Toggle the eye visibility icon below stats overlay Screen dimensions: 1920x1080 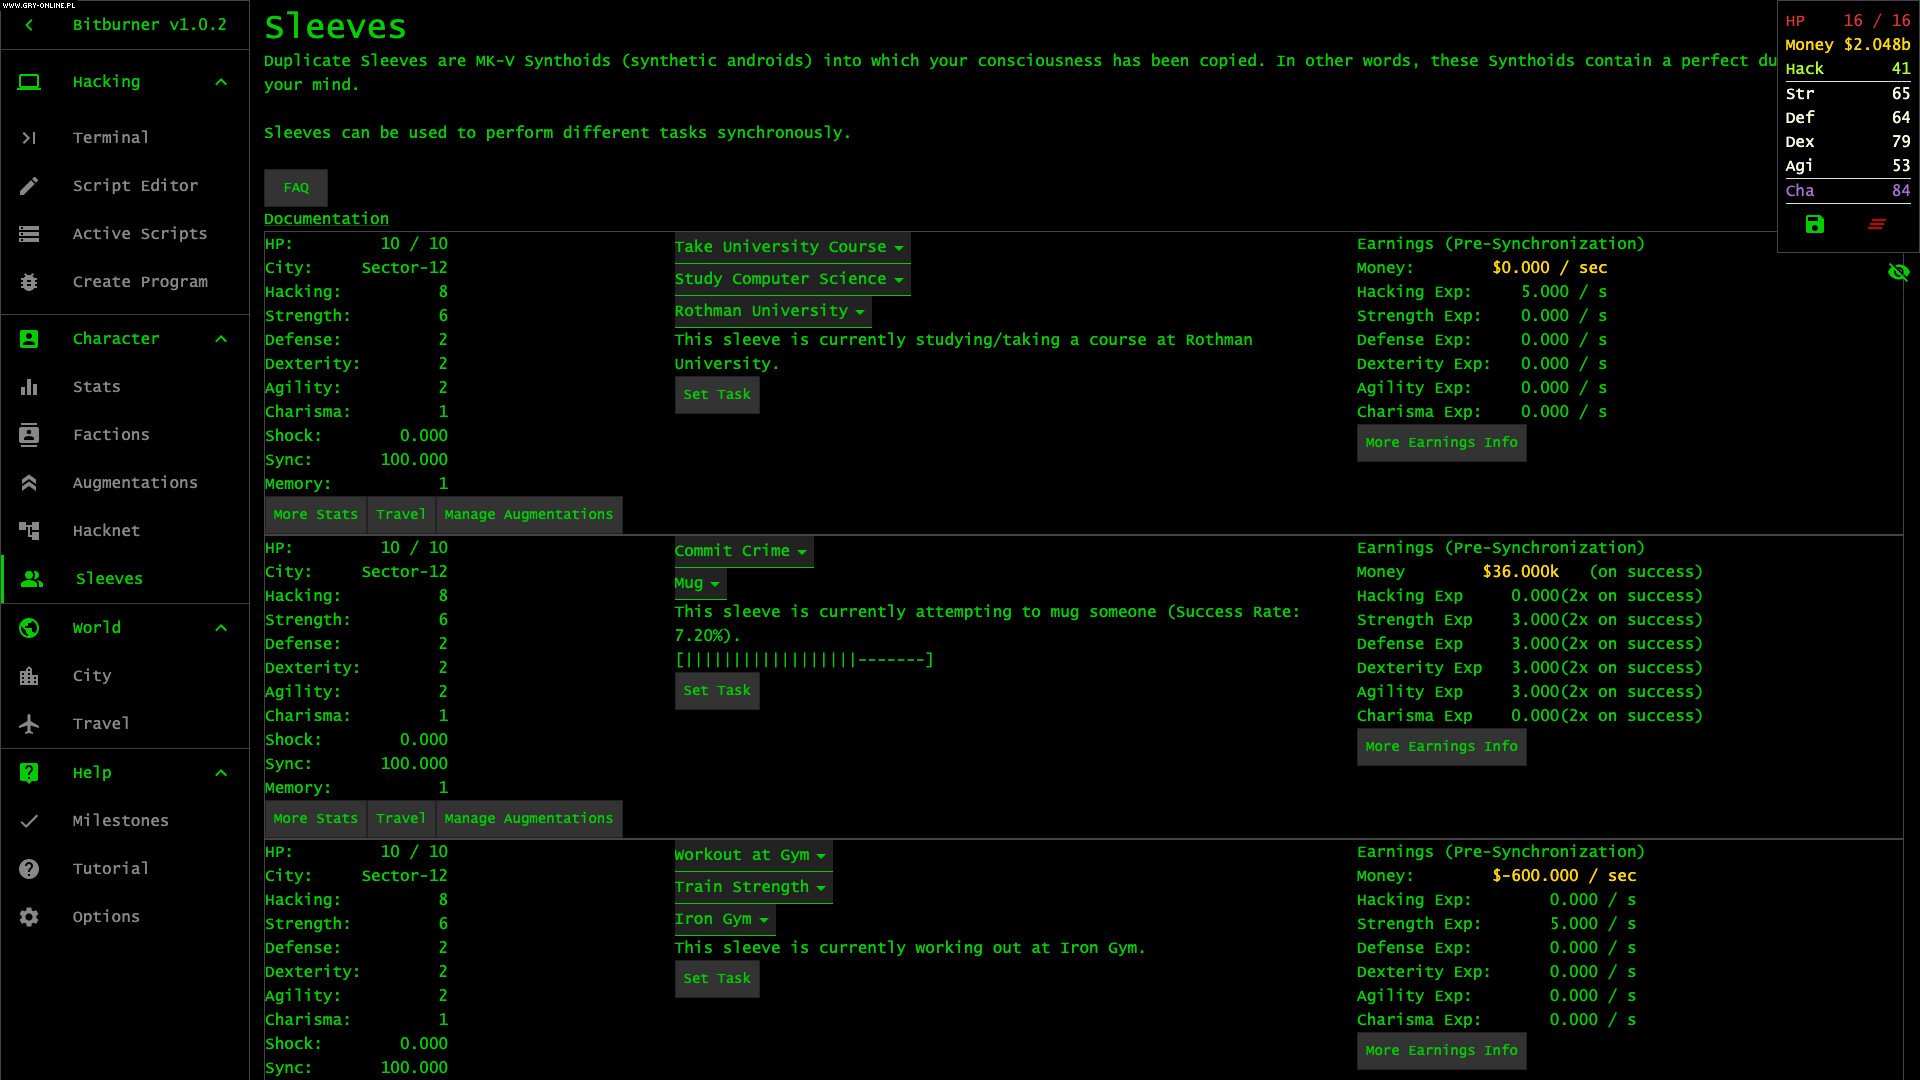(x=1899, y=272)
